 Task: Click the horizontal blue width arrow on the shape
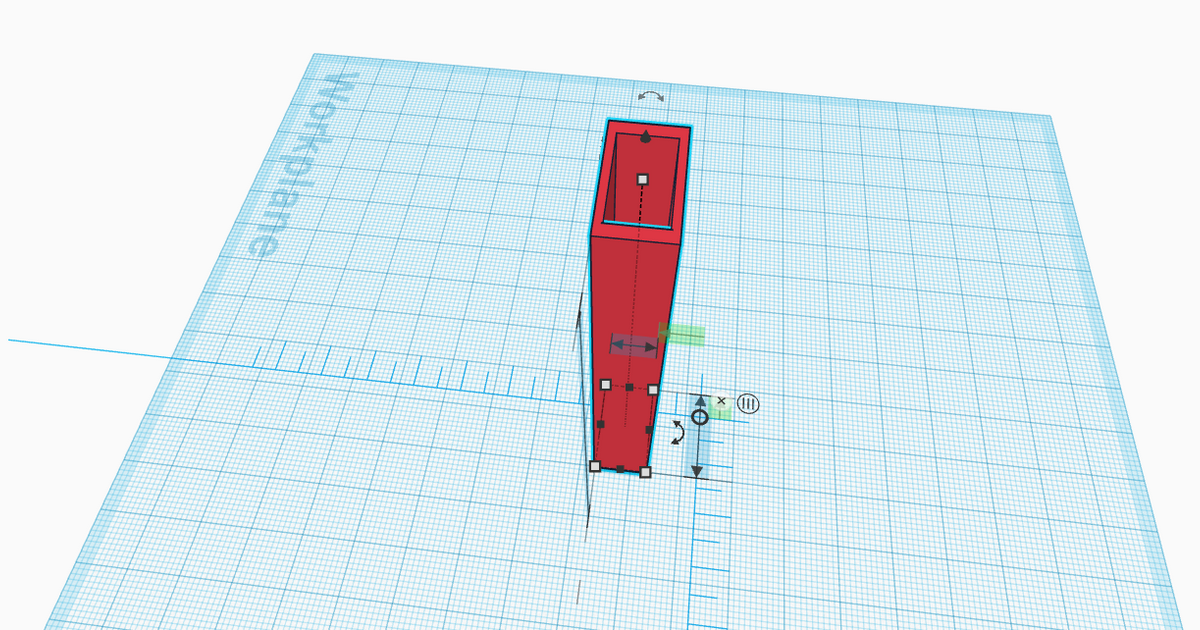tap(631, 346)
